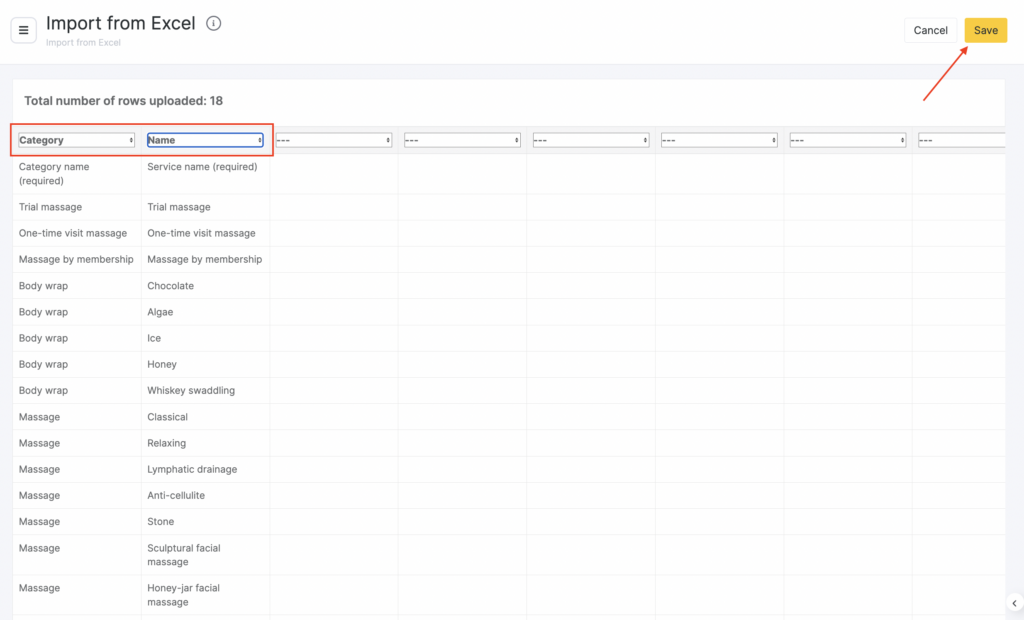Select the Sculptural facial massage cell
1024x620 pixels.
click(184, 555)
